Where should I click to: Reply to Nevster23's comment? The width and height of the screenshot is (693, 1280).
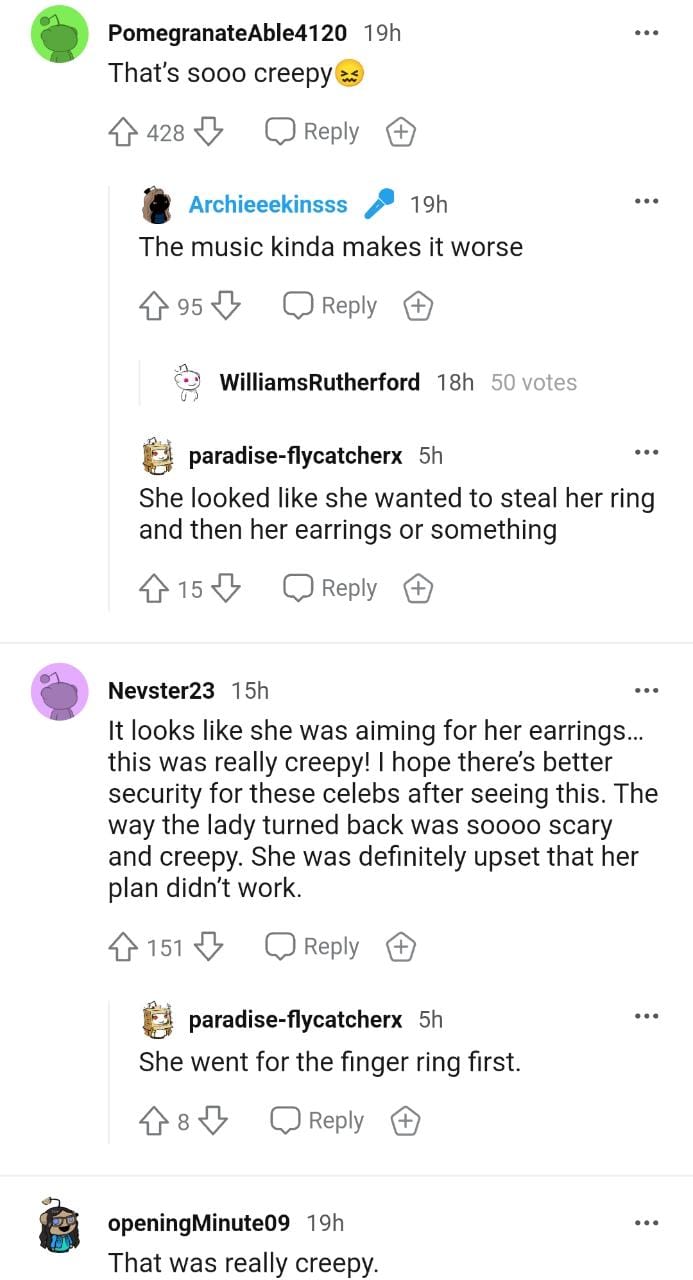click(x=312, y=946)
